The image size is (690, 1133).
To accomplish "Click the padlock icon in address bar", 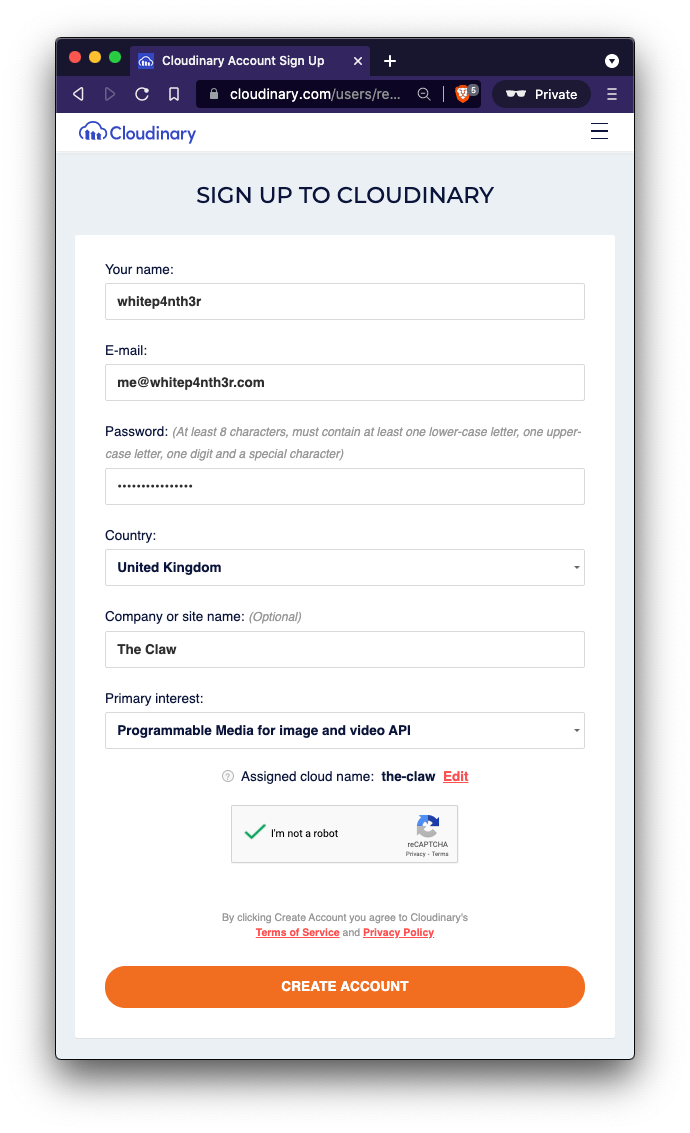I will (213, 93).
